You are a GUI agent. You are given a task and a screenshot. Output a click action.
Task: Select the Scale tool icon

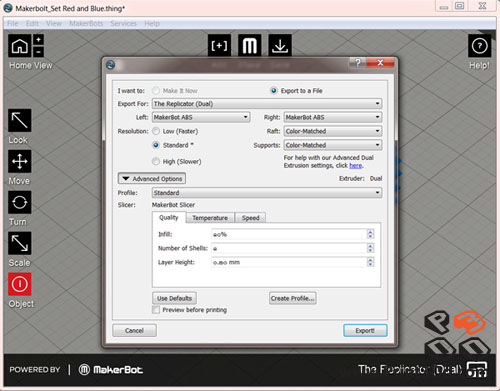coord(20,243)
